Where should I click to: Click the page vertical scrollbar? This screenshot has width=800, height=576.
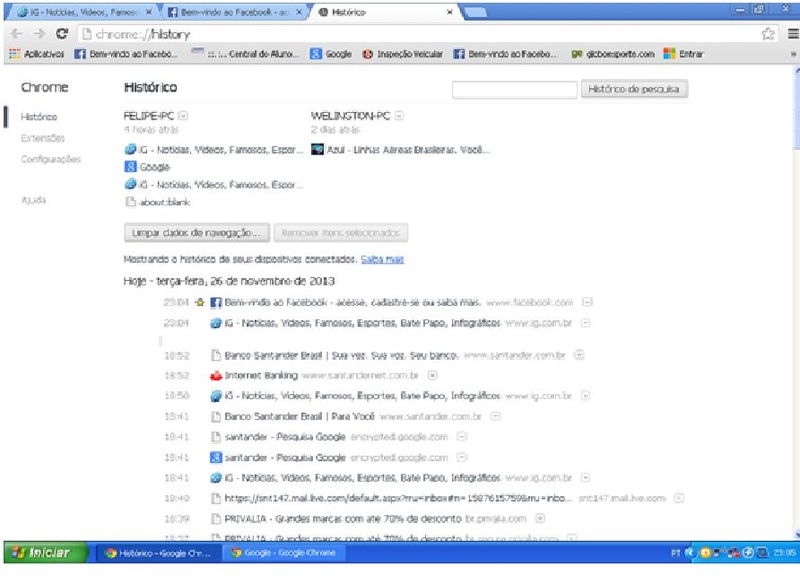(x=796, y=301)
